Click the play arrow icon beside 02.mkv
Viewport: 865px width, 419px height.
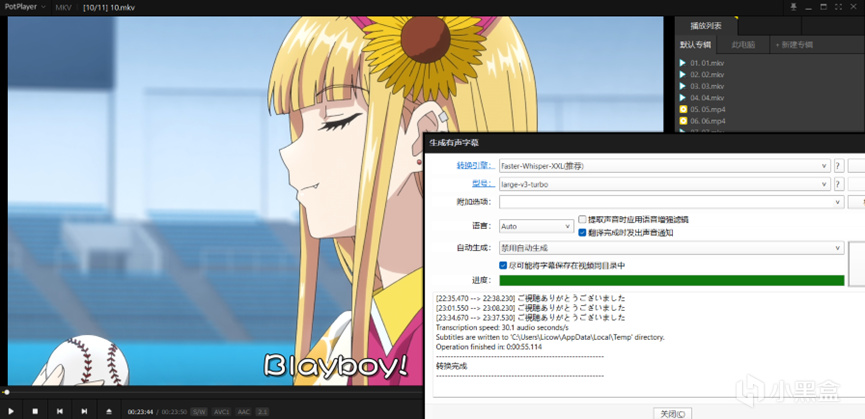tap(683, 74)
